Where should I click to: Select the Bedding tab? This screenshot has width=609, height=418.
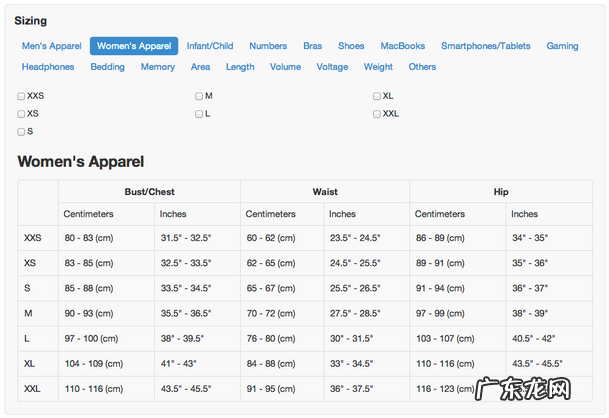tap(108, 67)
